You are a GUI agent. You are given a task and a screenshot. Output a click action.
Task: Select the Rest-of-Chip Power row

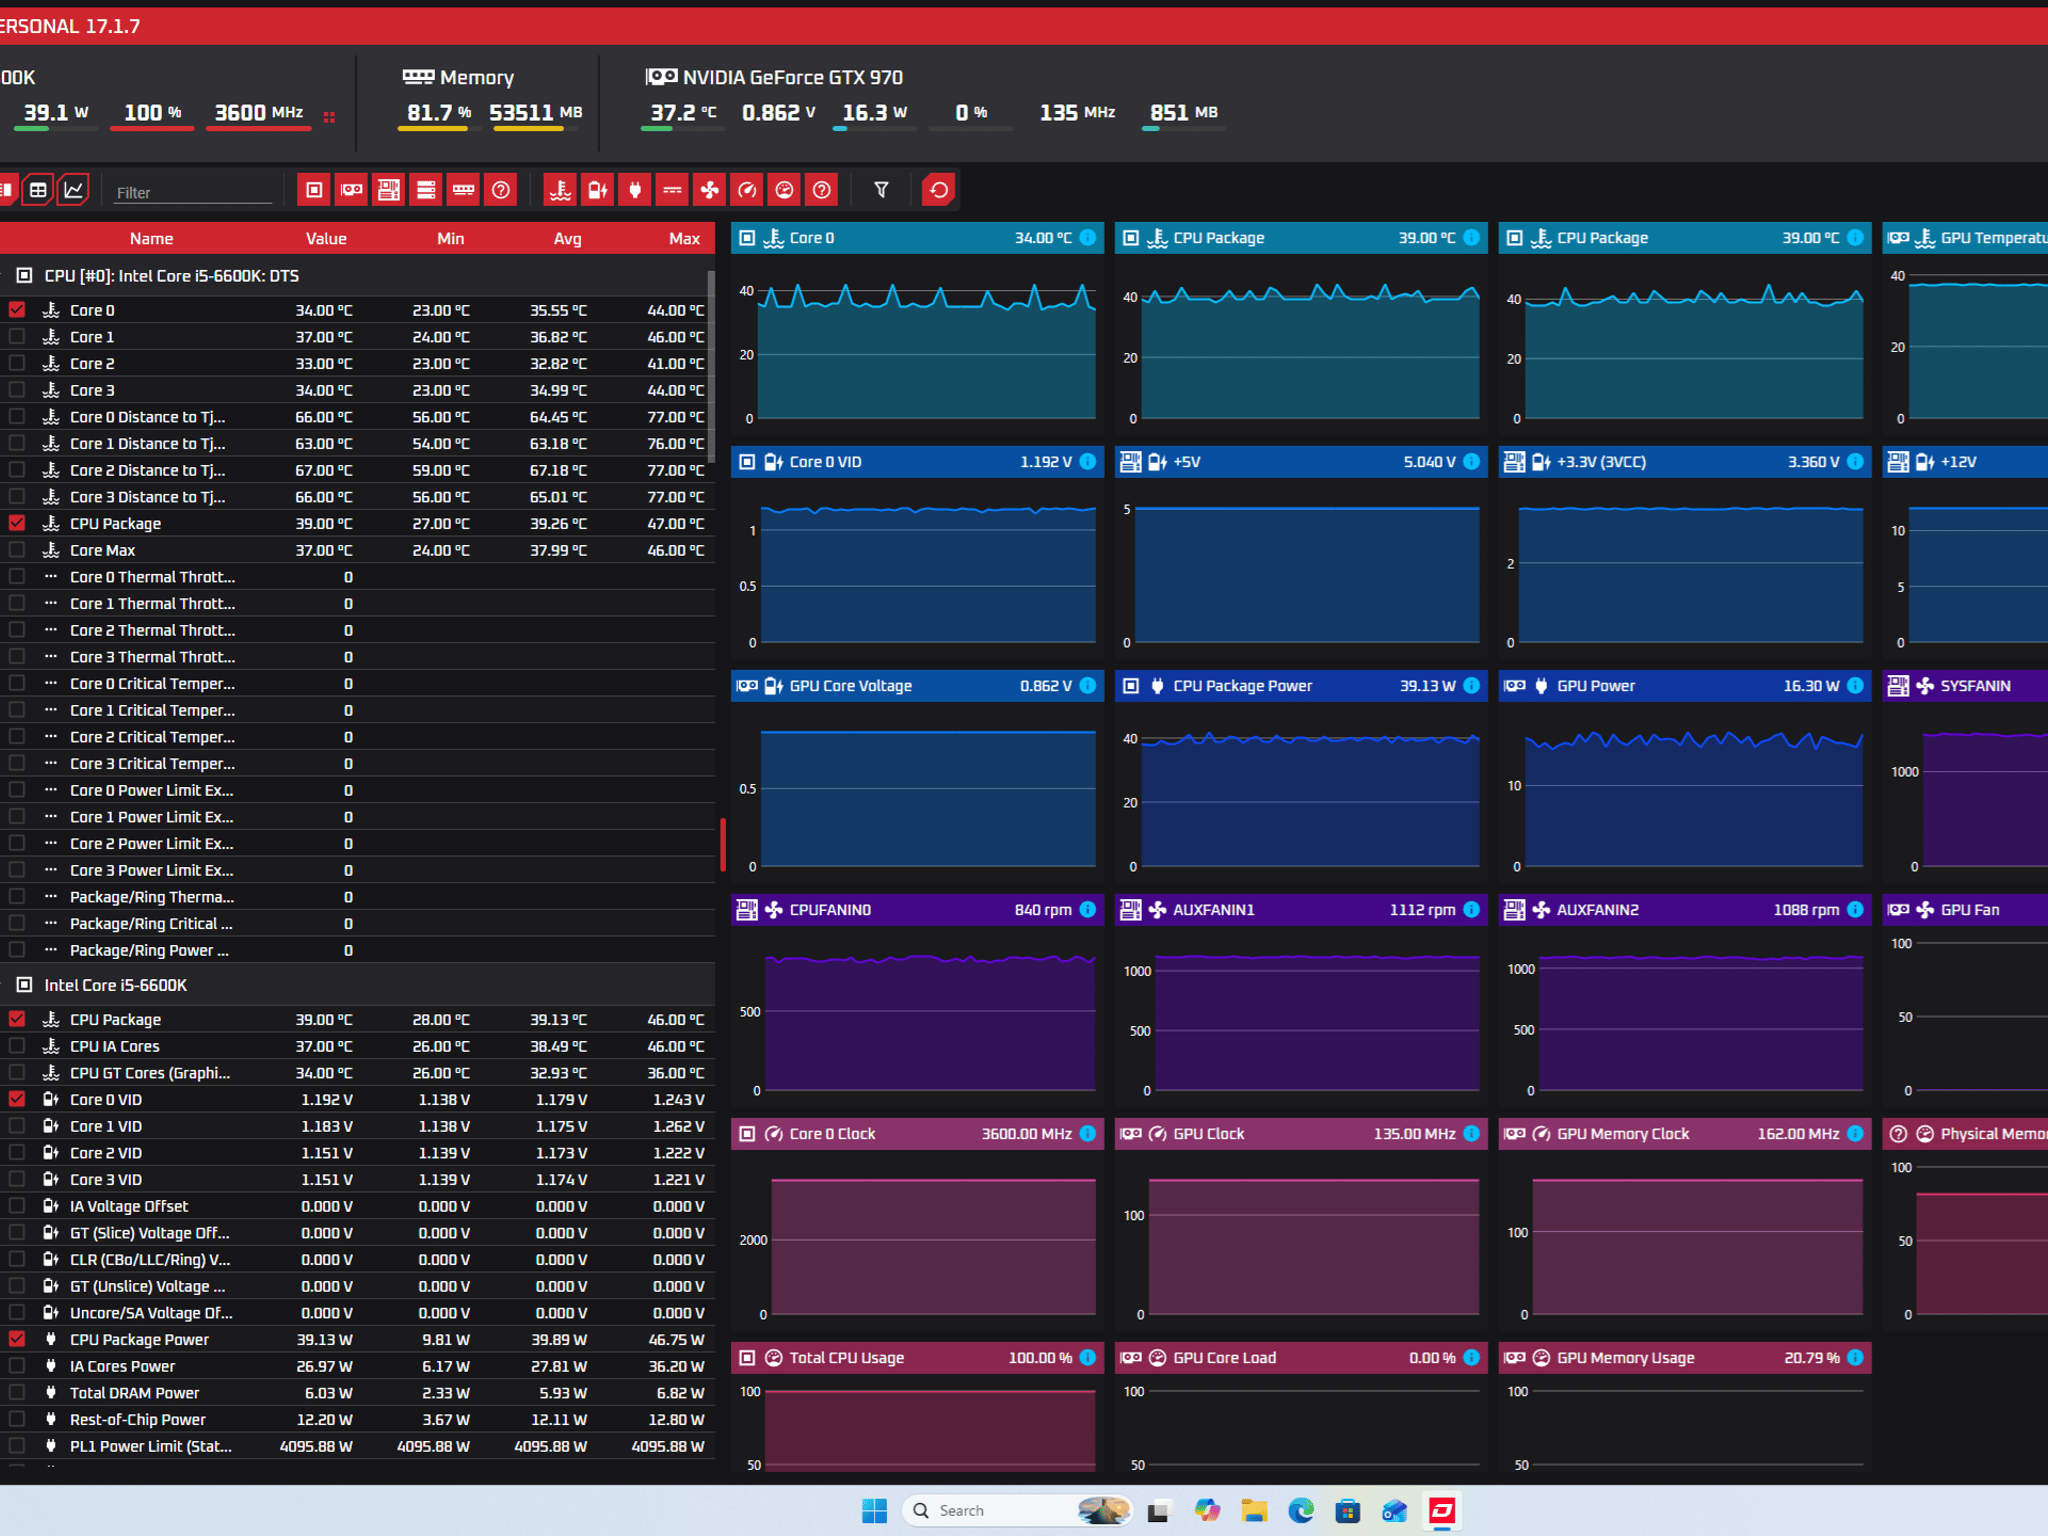coord(357,1420)
